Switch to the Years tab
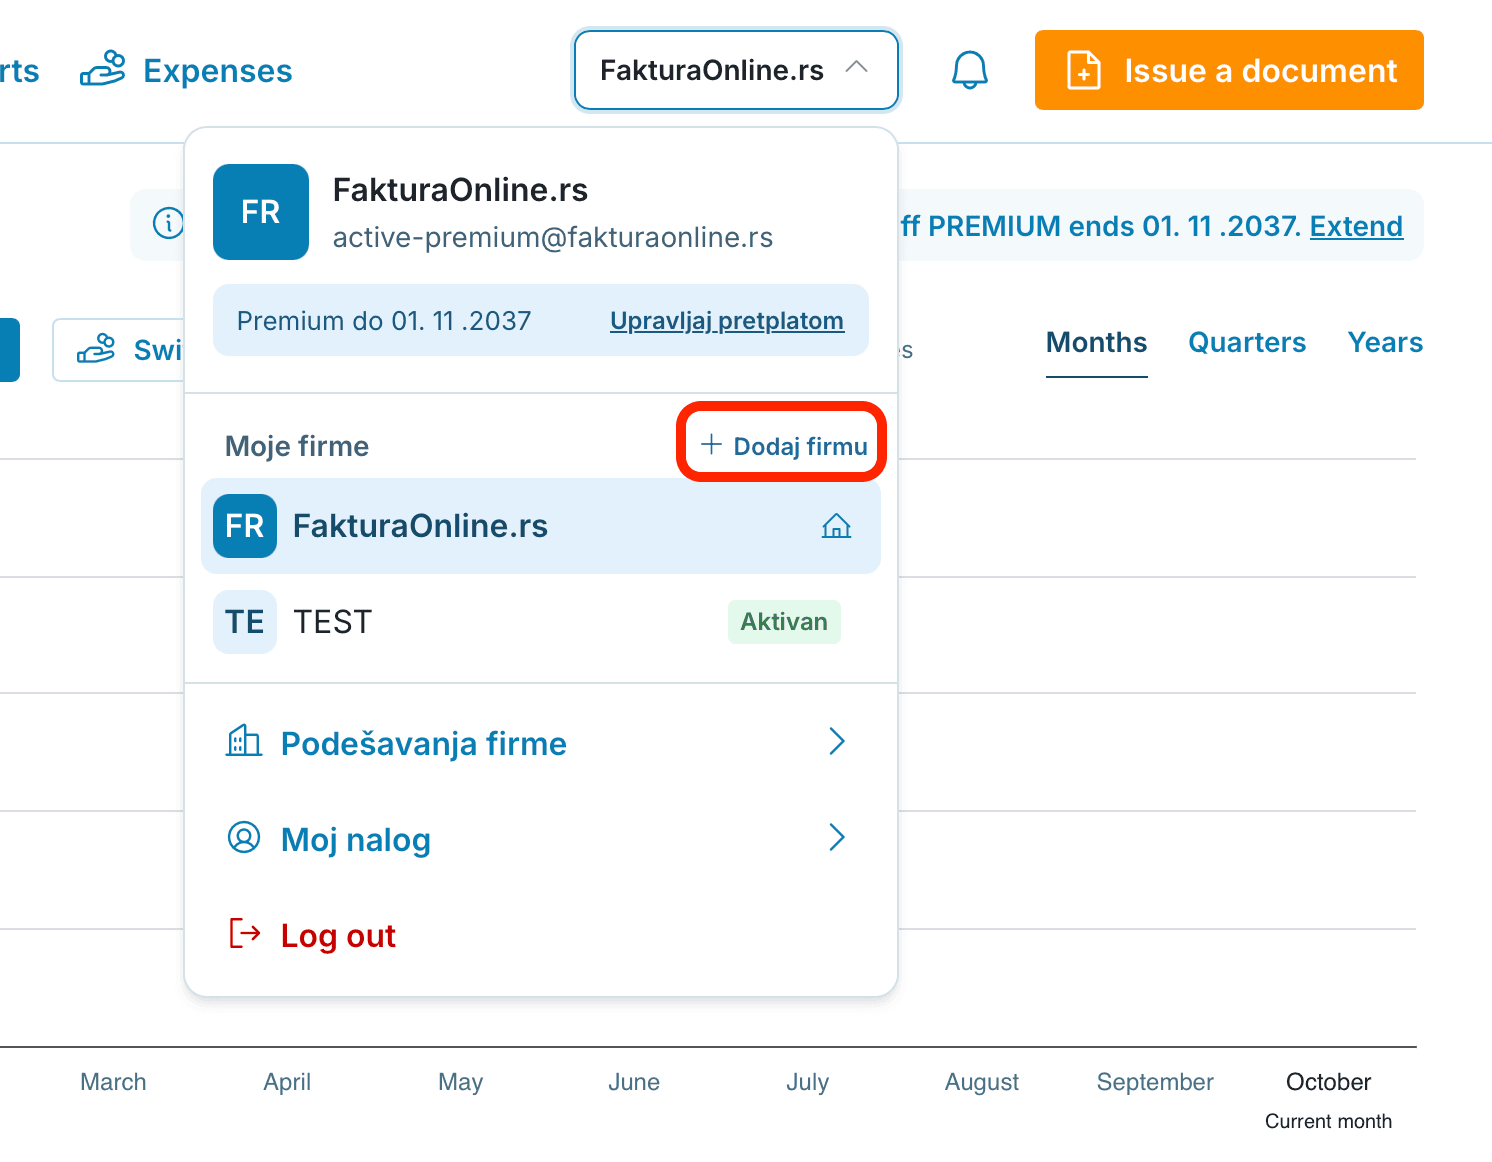This screenshot has height=1162, width=1492. tap(1385, 343)
